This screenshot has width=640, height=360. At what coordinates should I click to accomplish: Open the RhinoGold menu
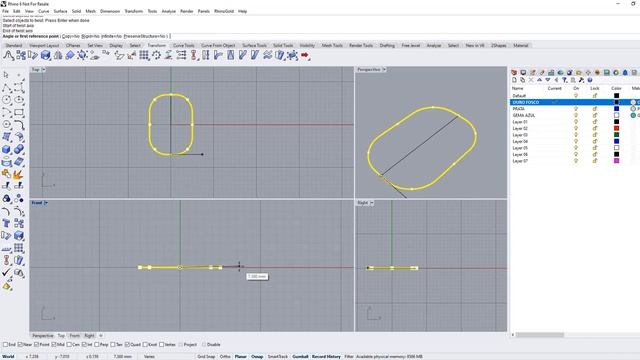(x=224, y=11)
